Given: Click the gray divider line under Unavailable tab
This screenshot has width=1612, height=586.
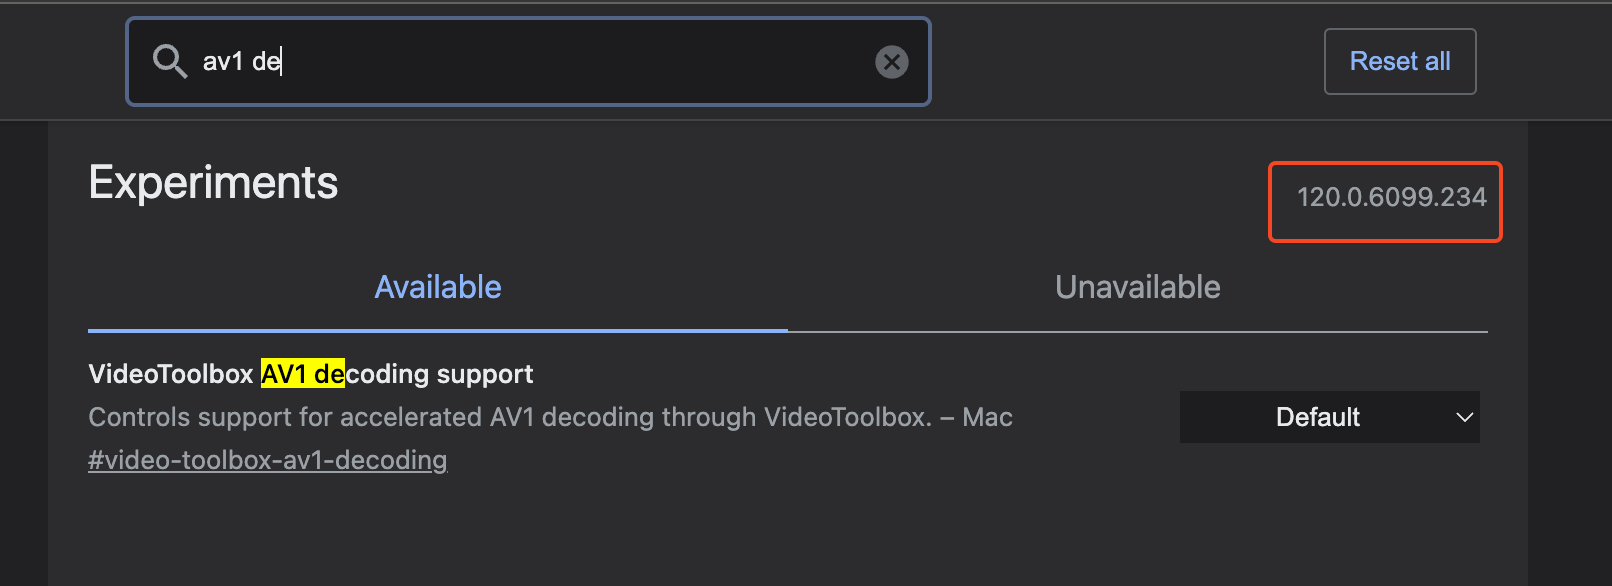Looking at the screenshot, I should point(1137,331).
